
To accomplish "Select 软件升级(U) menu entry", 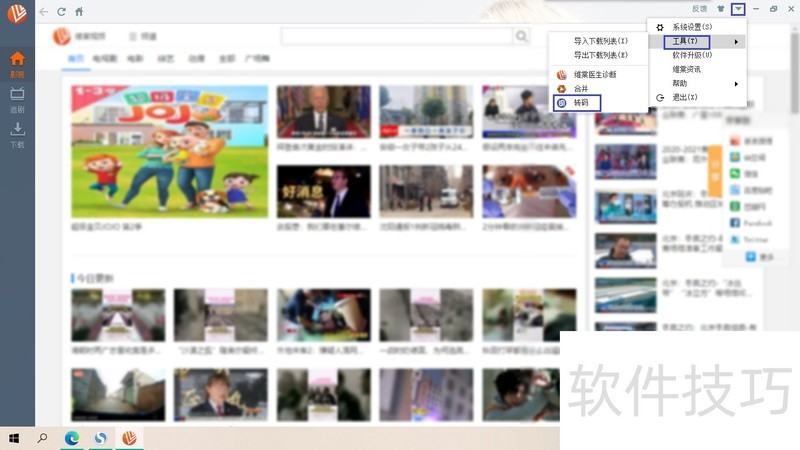I will [692, 55].
